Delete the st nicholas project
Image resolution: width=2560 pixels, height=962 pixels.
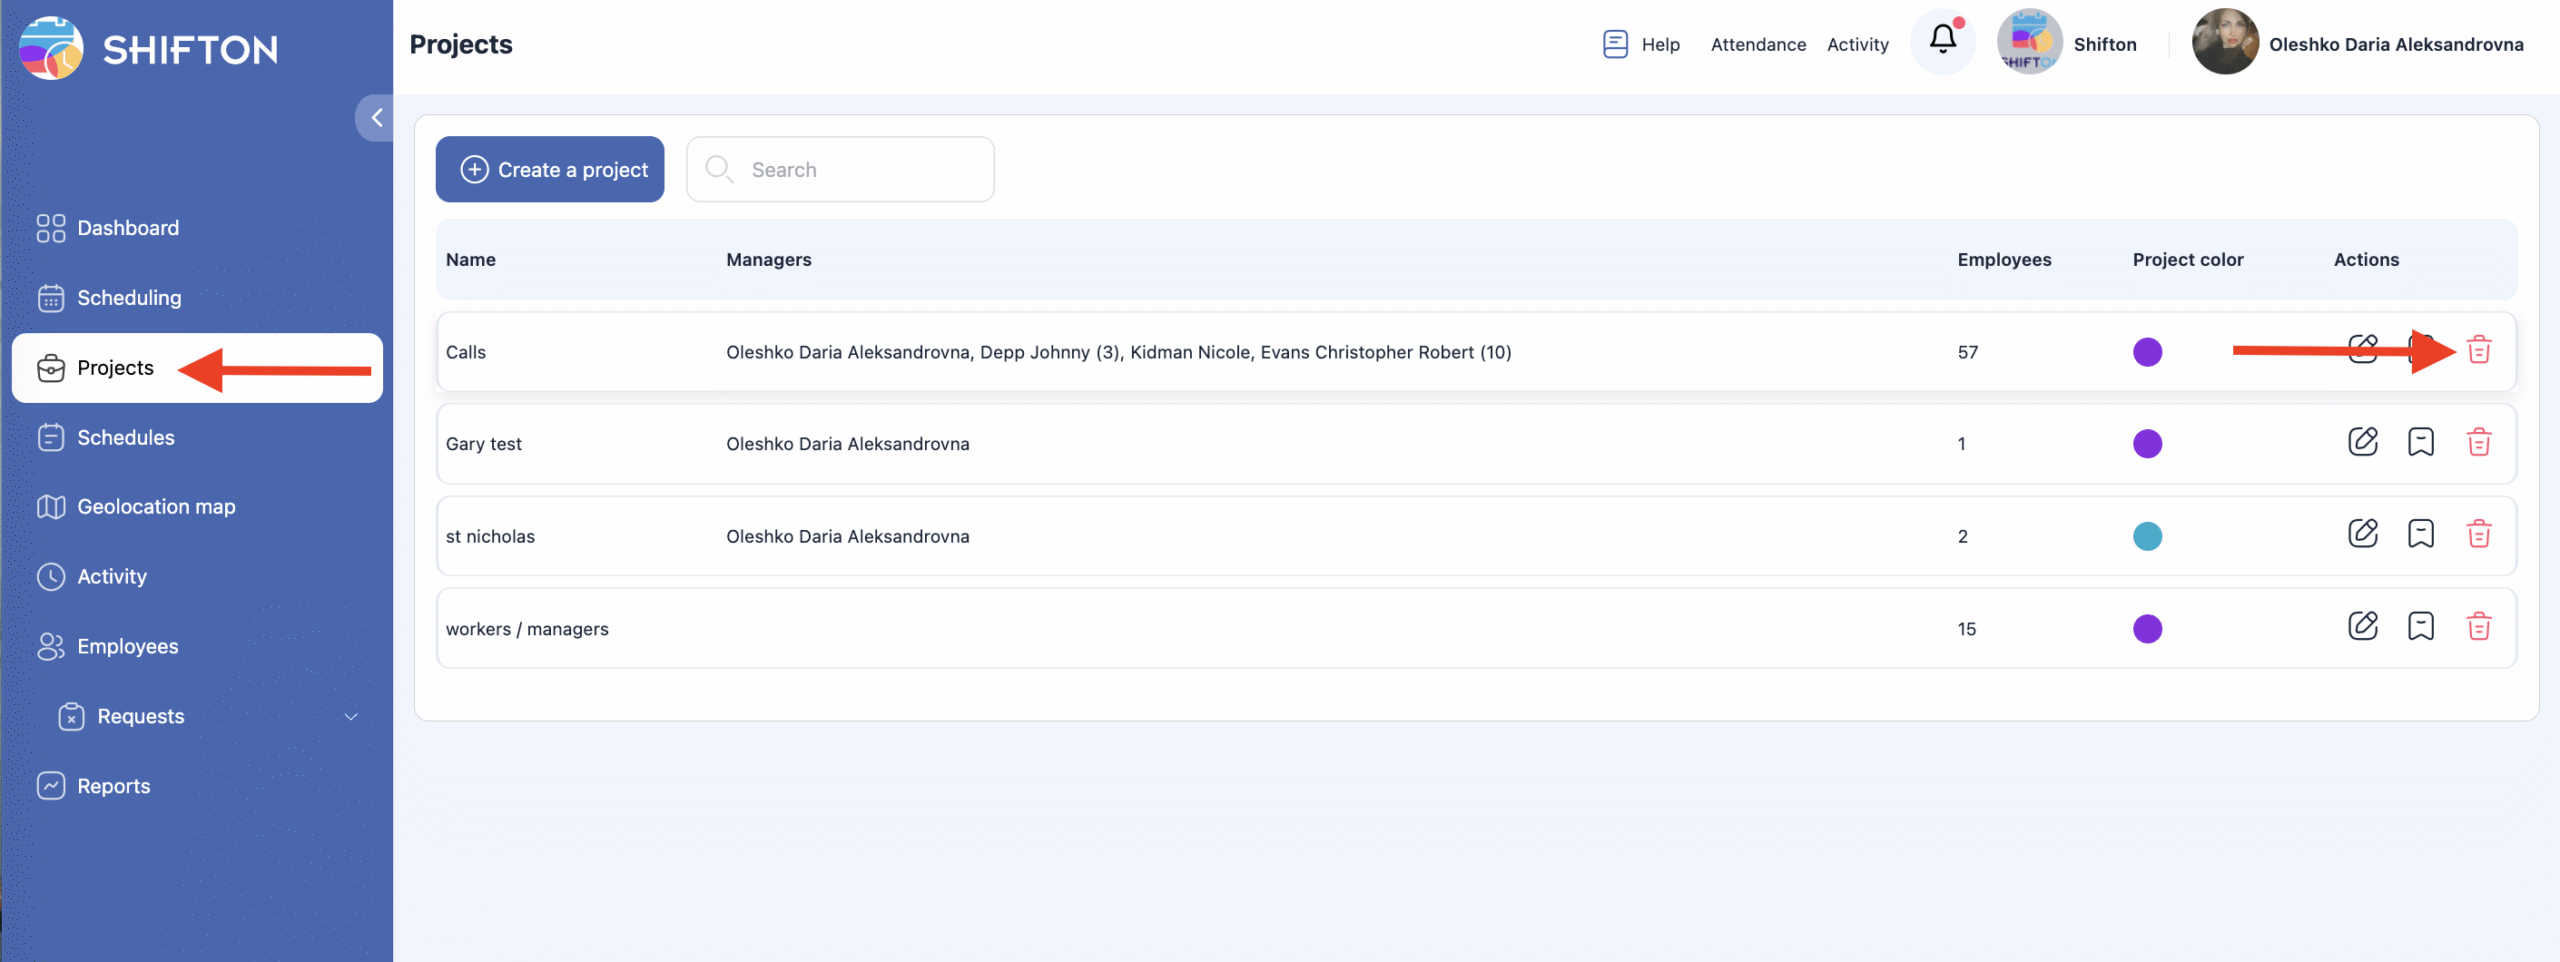point(2478,534)
